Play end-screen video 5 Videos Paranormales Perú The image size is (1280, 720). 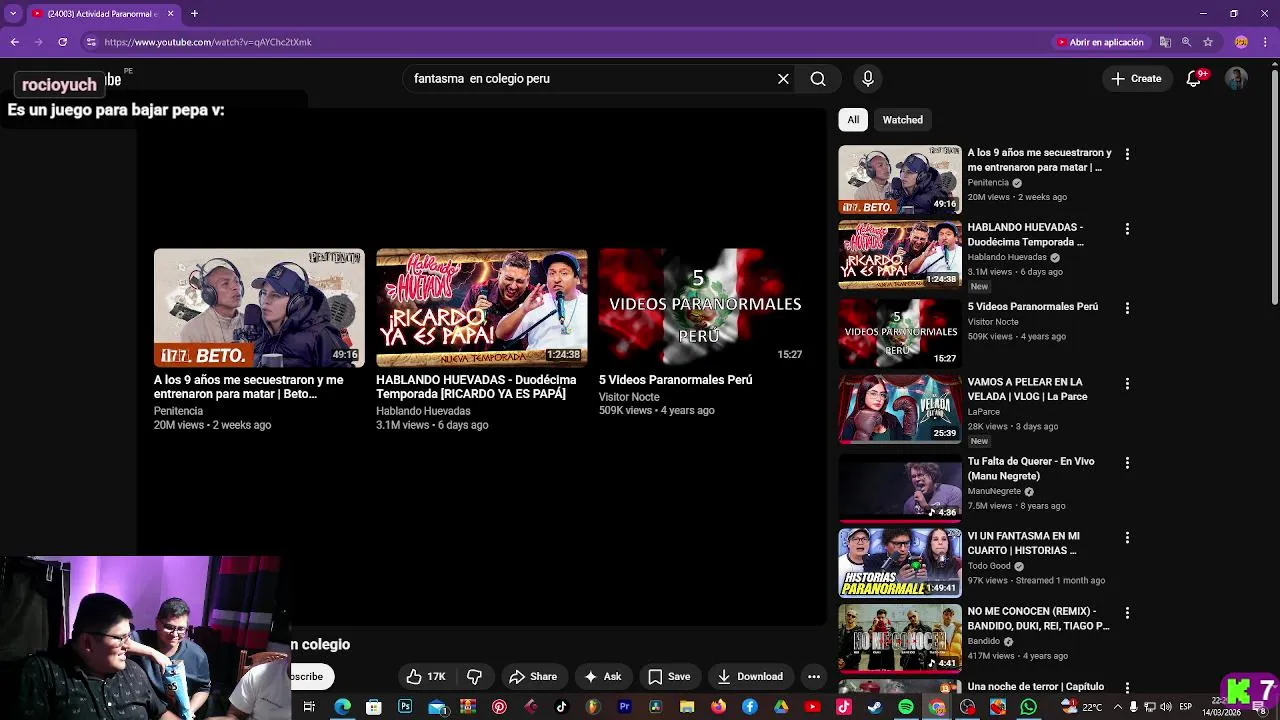pos(704,307)
